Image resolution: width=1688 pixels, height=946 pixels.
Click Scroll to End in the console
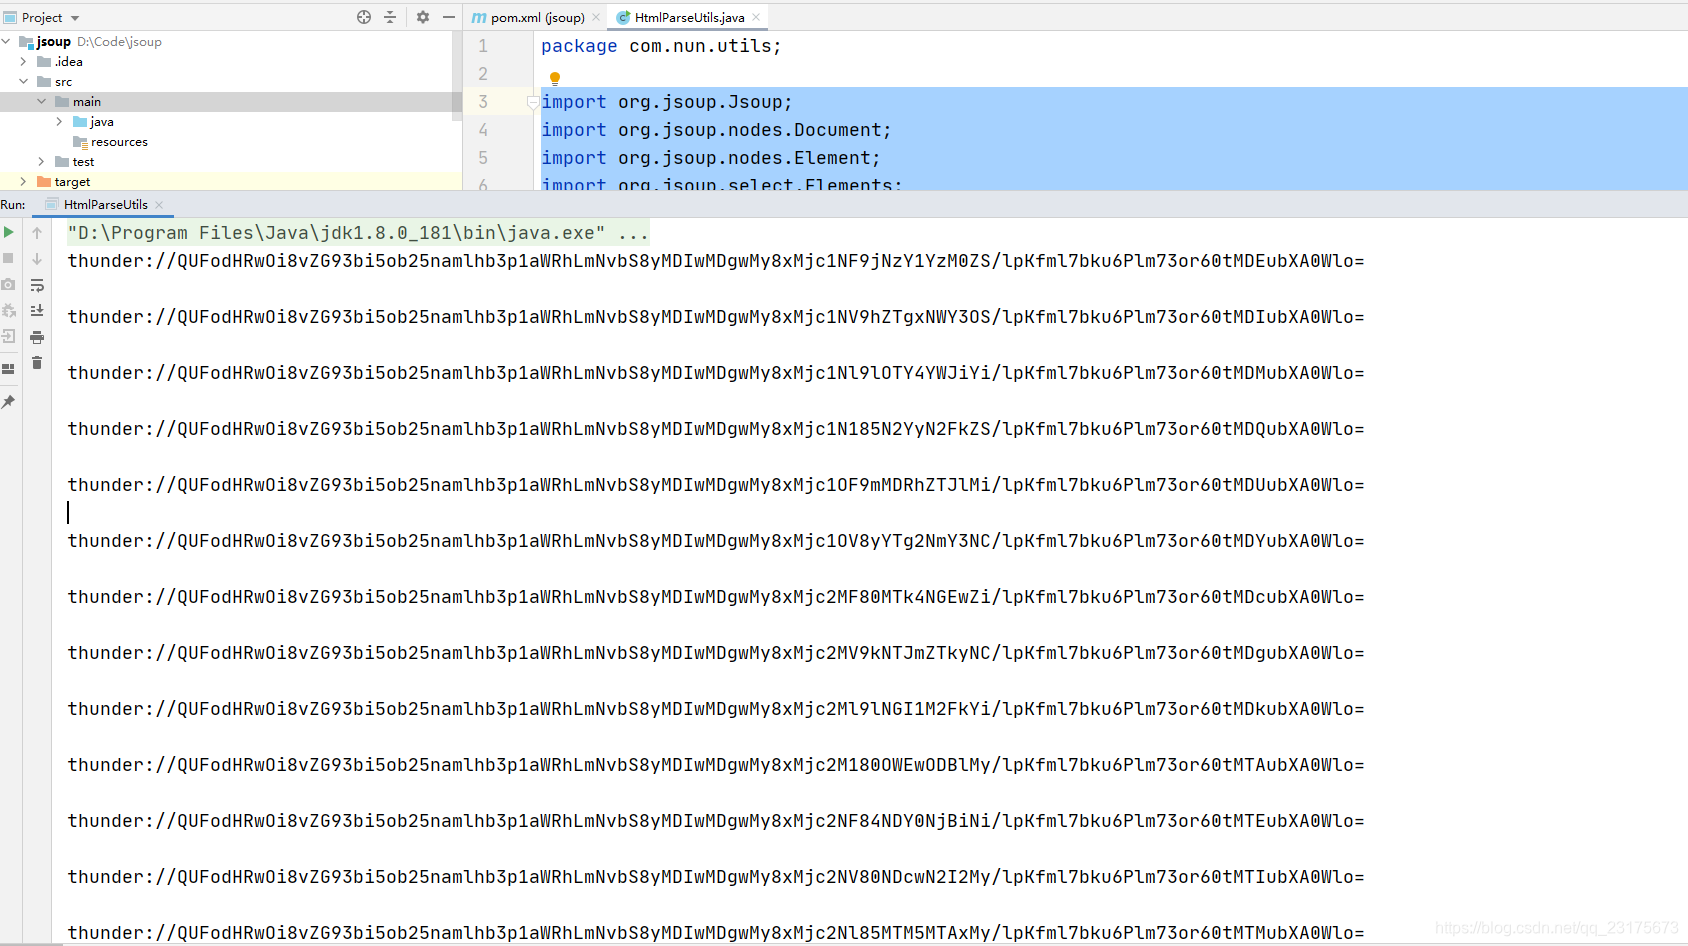37,311
